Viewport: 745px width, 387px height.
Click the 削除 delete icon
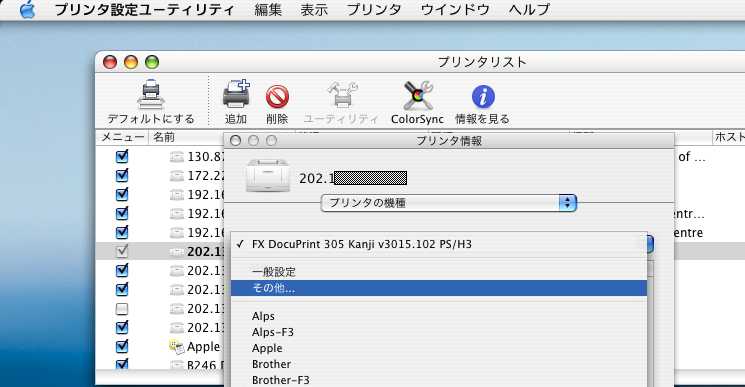(x=277, y=97)
